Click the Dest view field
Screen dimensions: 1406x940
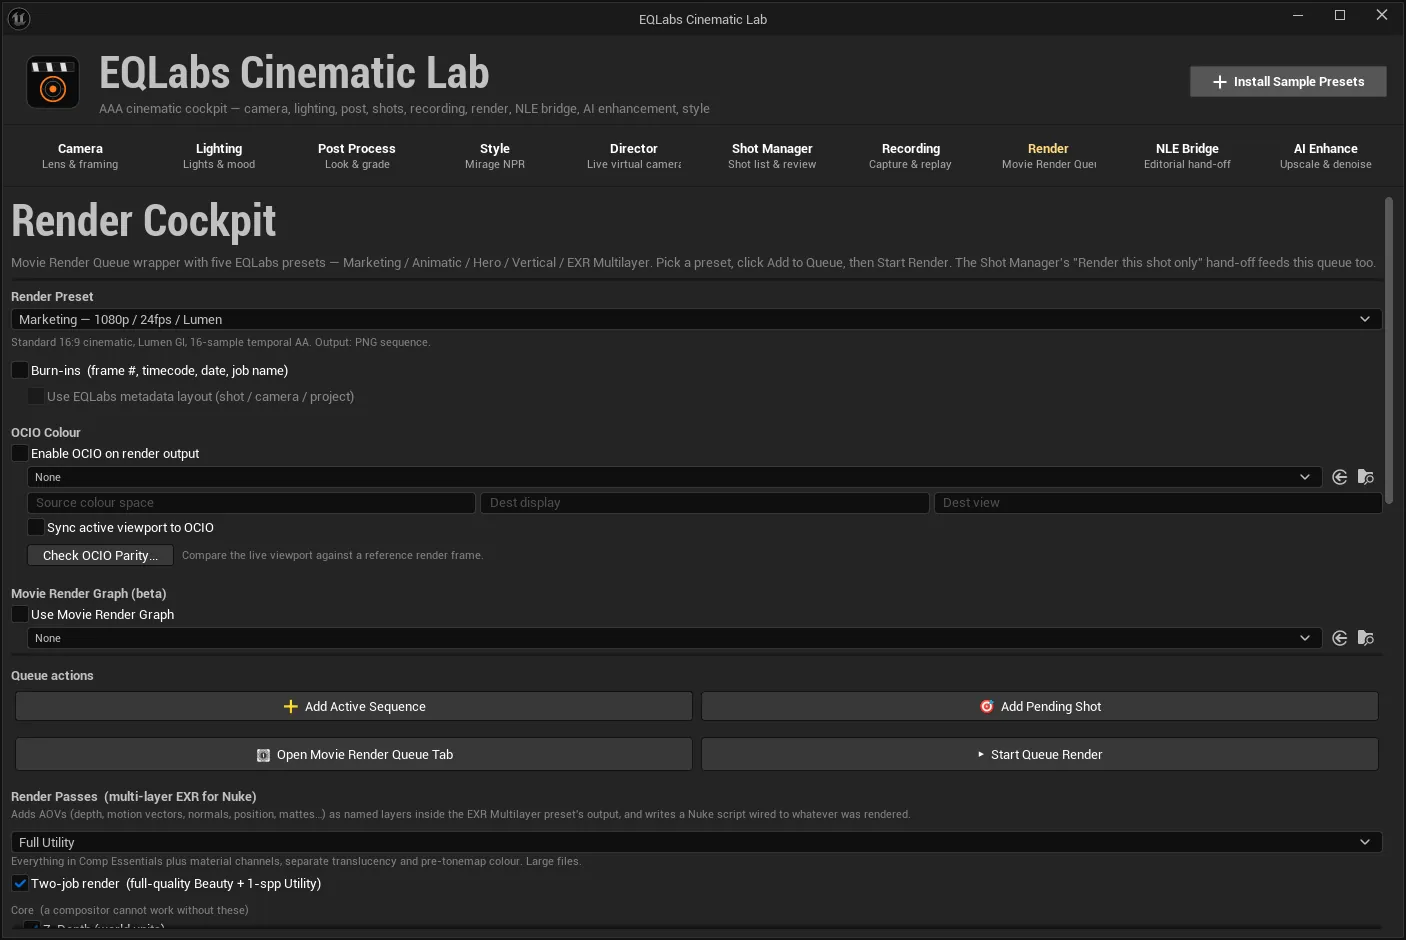[x=1158, y=502]
